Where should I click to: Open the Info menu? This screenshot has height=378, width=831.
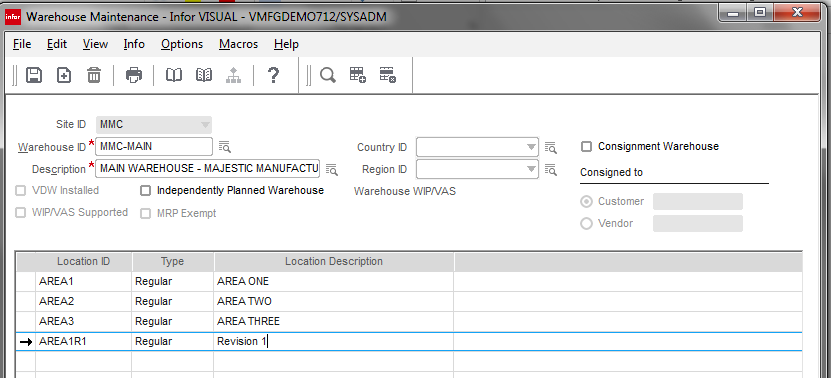point(134,44)
